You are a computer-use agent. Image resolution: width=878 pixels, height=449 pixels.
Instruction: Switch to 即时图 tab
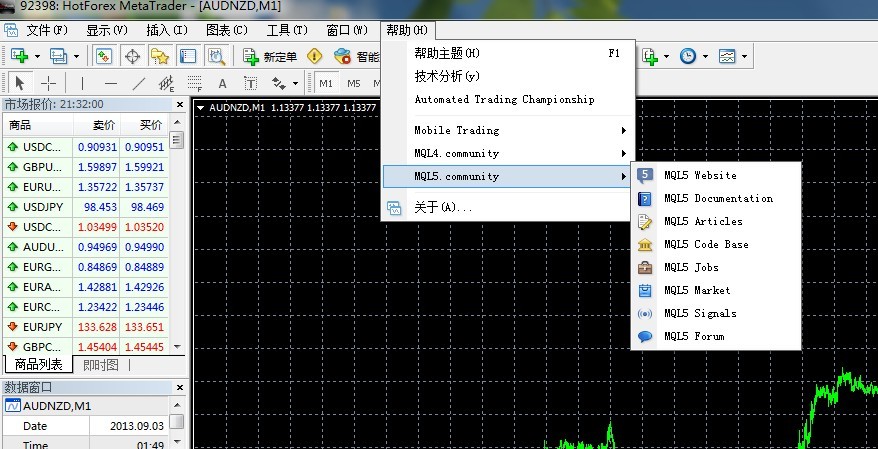pos(101,365)
